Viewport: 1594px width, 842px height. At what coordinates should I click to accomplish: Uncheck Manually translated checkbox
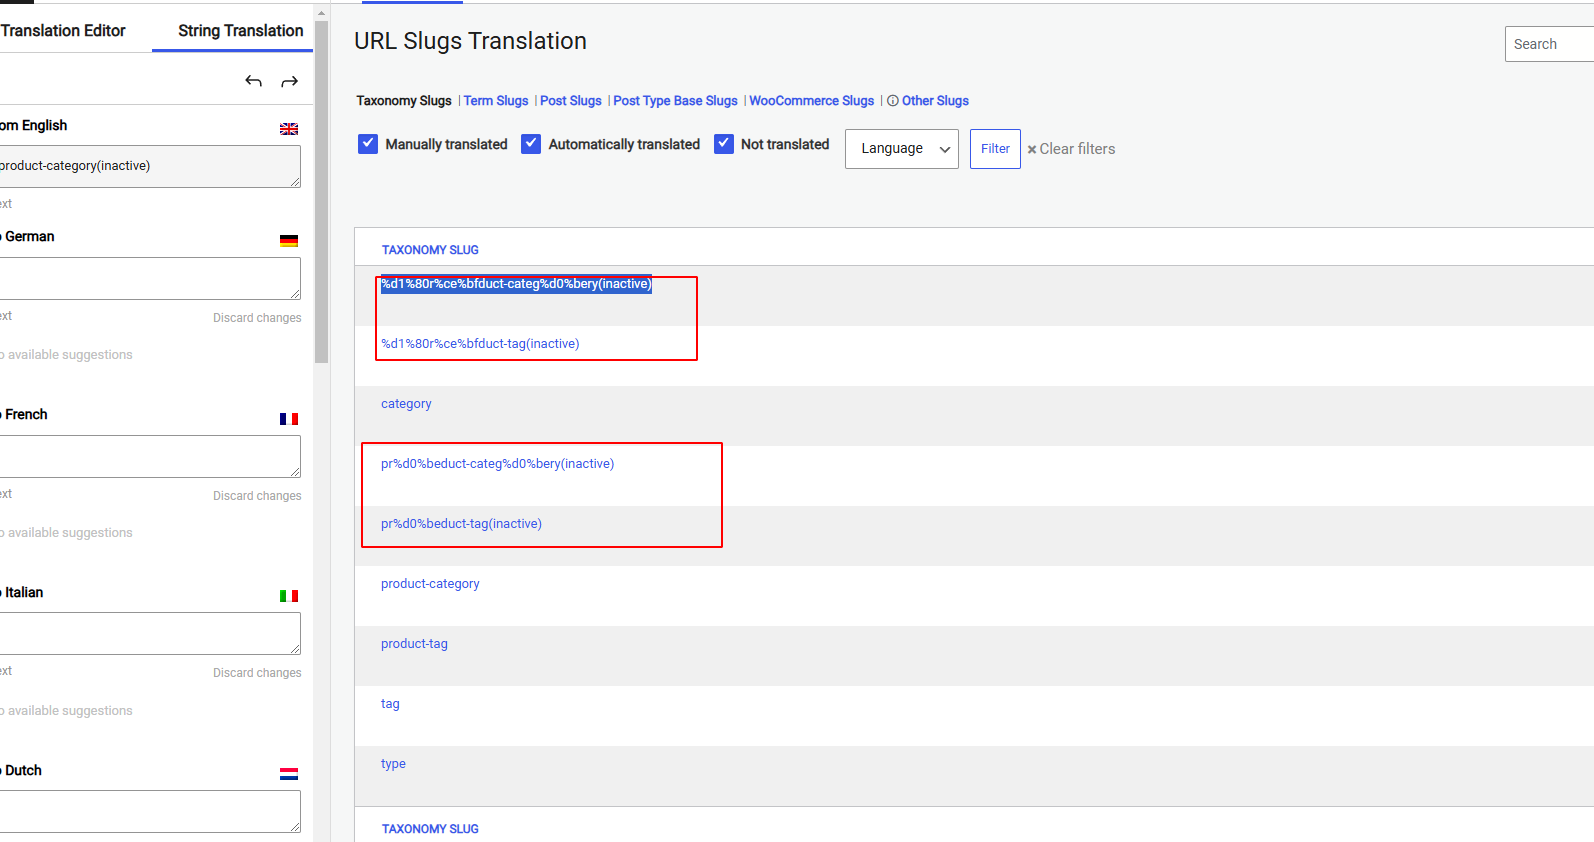coord(368,144)
